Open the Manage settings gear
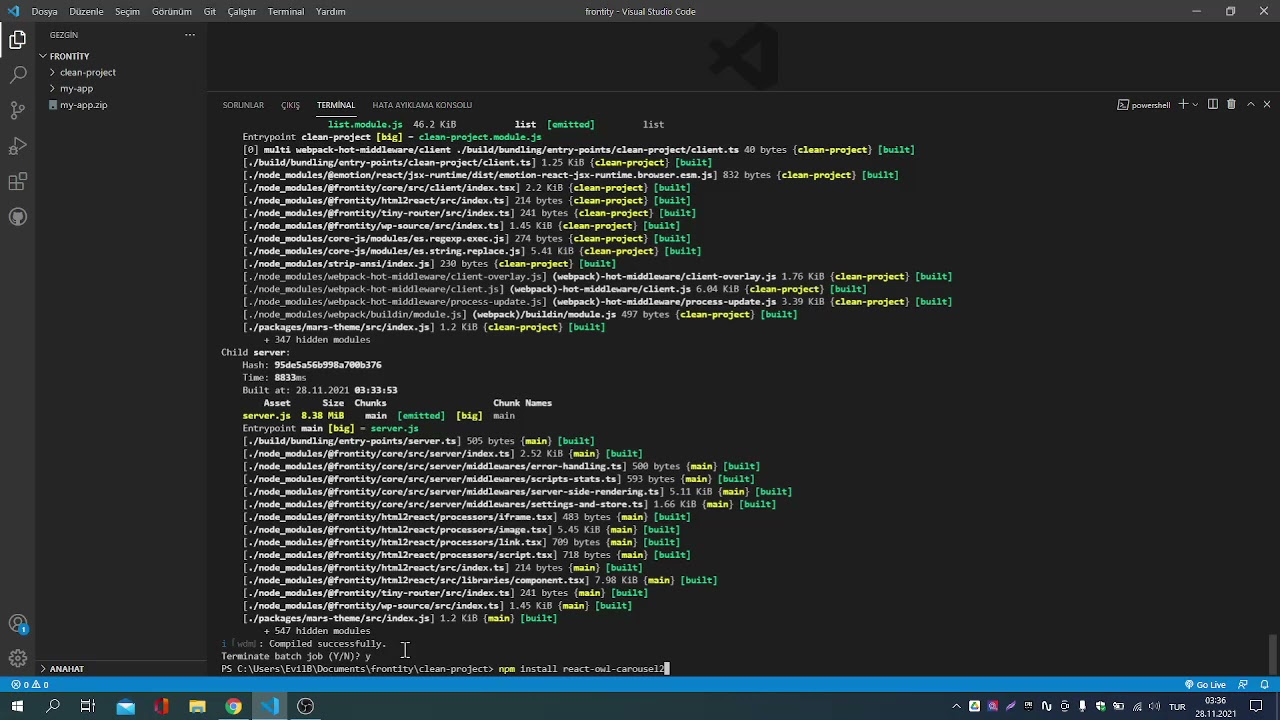 click(x=17, y=658)
